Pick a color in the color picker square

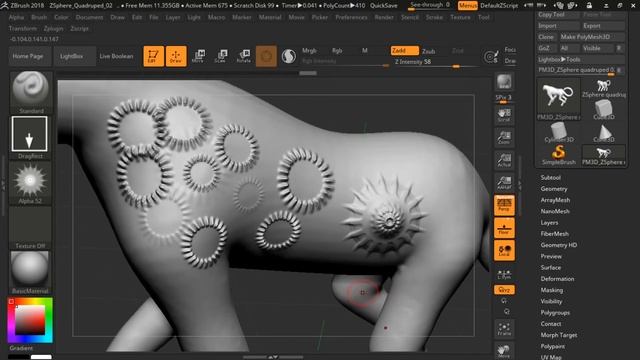coord(30,320)
